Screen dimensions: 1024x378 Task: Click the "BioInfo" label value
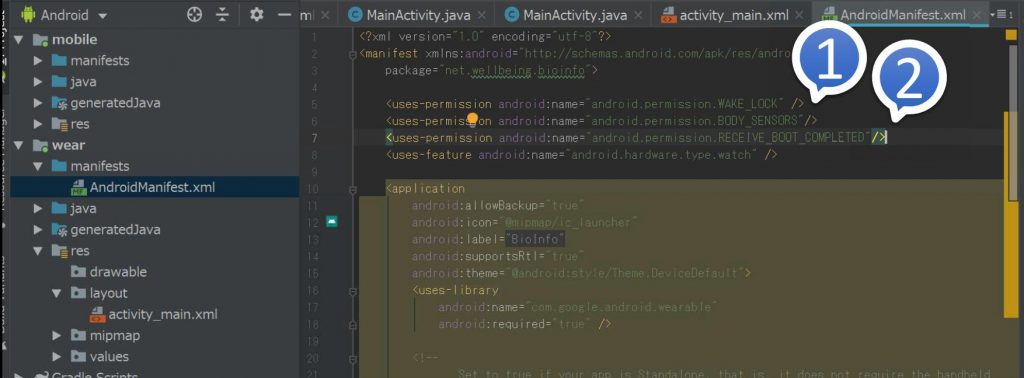(535, 240)
